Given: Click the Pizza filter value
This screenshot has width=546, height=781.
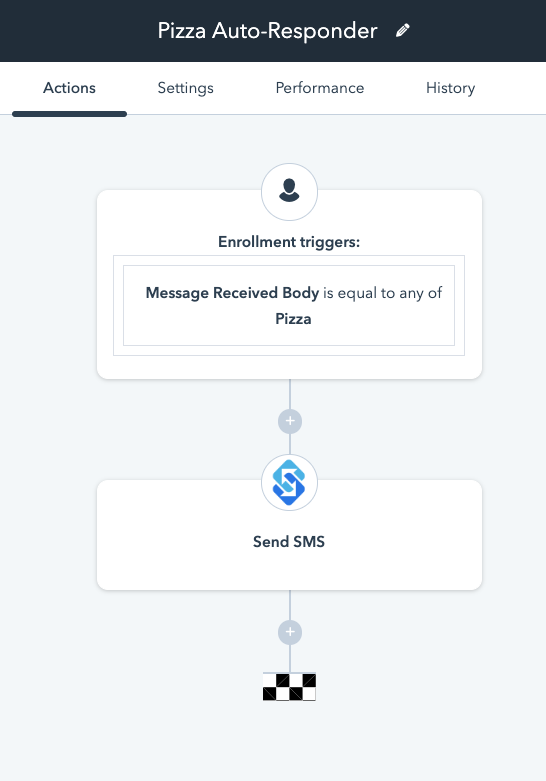Looking at the screenshot, I should click(293, 319).
